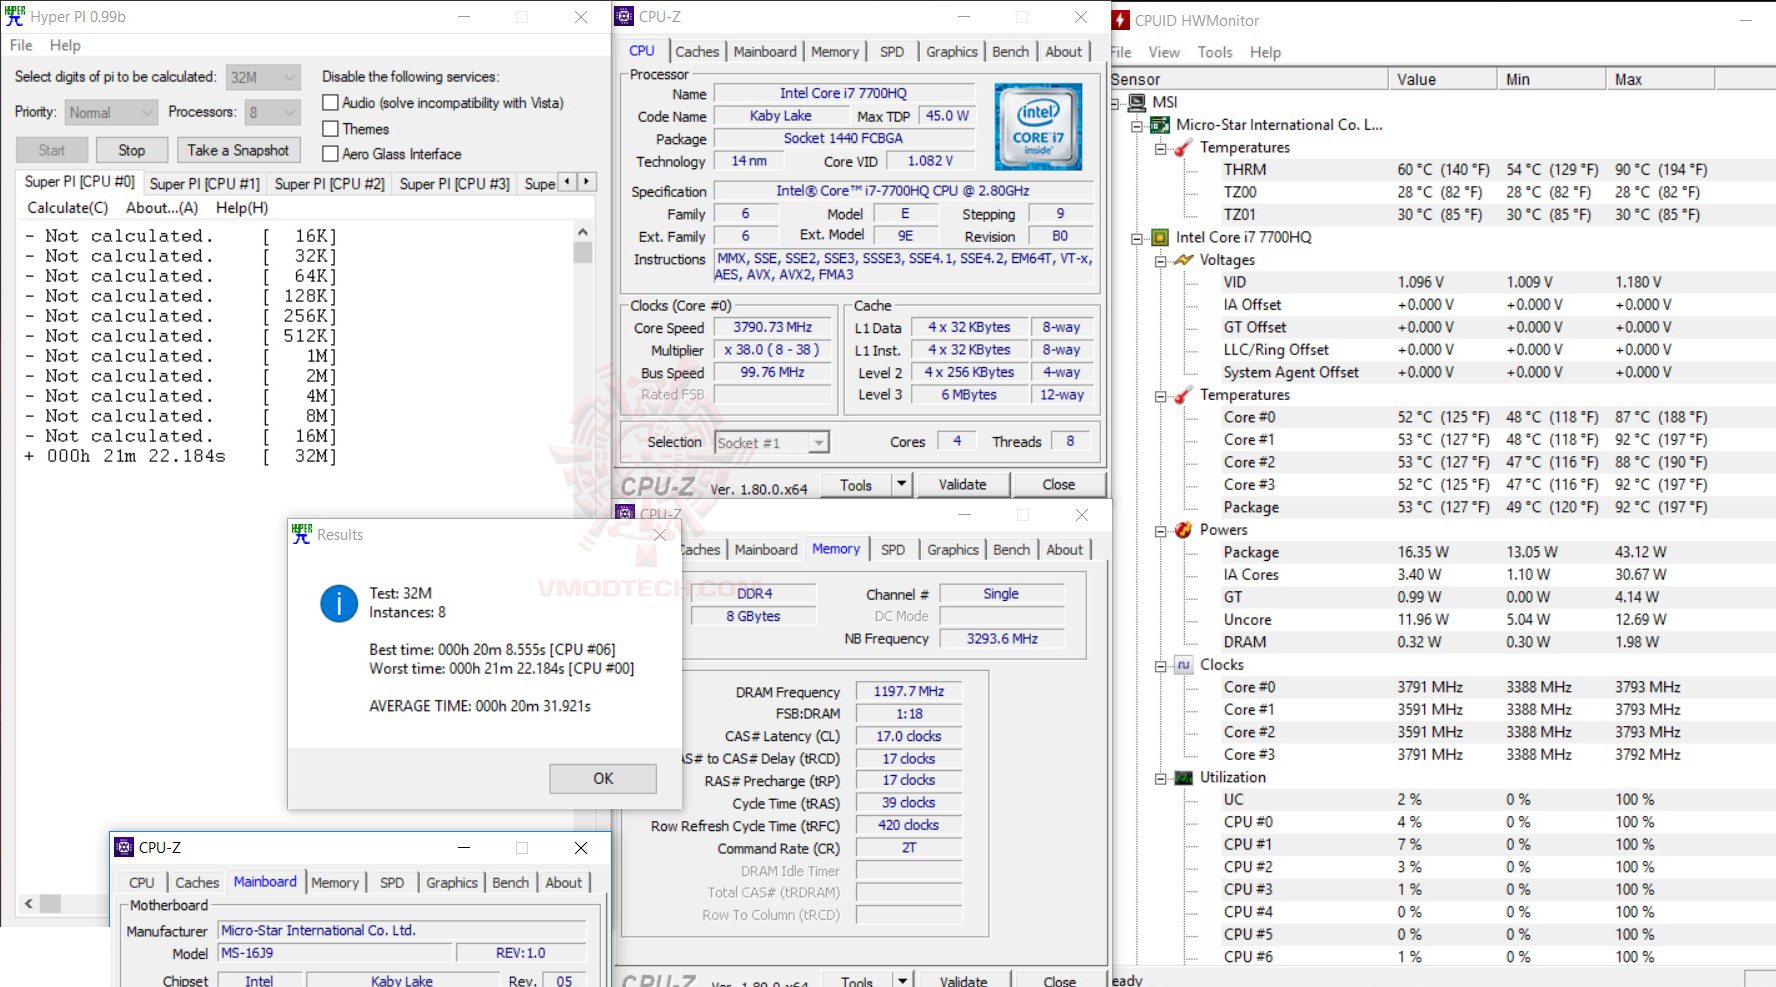Open the Mainboard tab in CPU-Z CPU window
This screenshot has height=987, width=1776.
click(765, 52)
